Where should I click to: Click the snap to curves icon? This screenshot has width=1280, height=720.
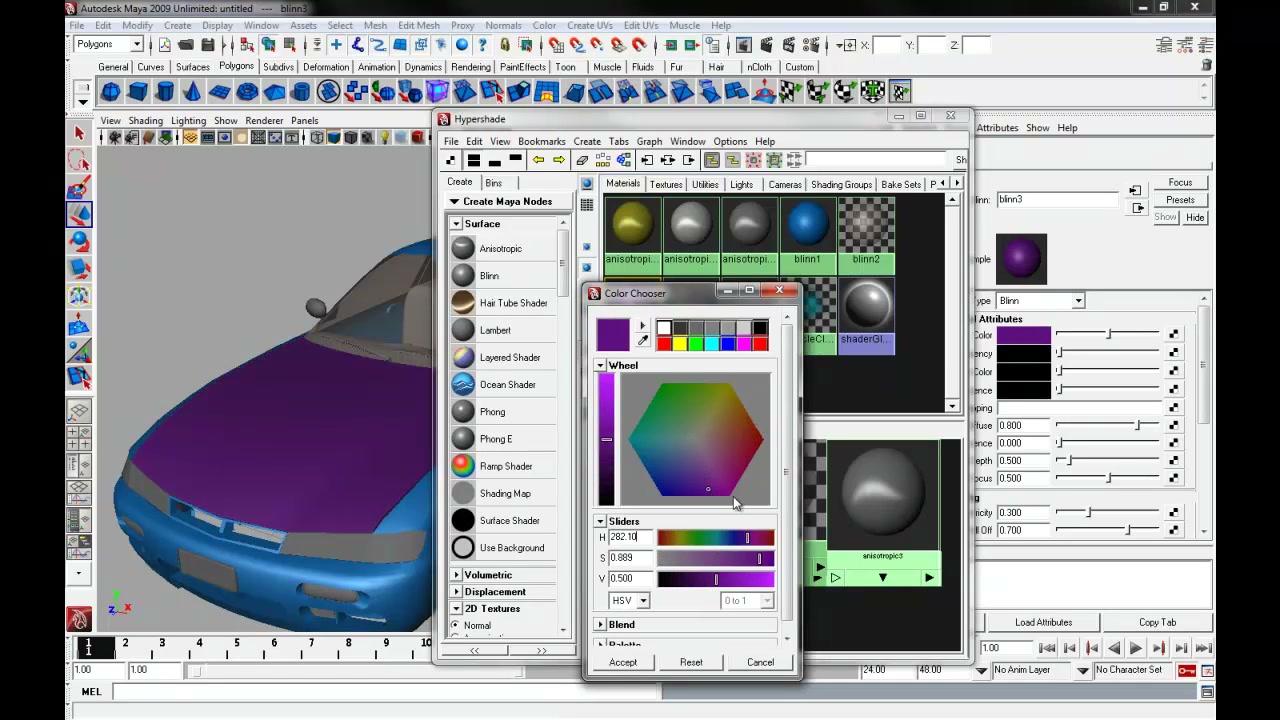[576, 45]
